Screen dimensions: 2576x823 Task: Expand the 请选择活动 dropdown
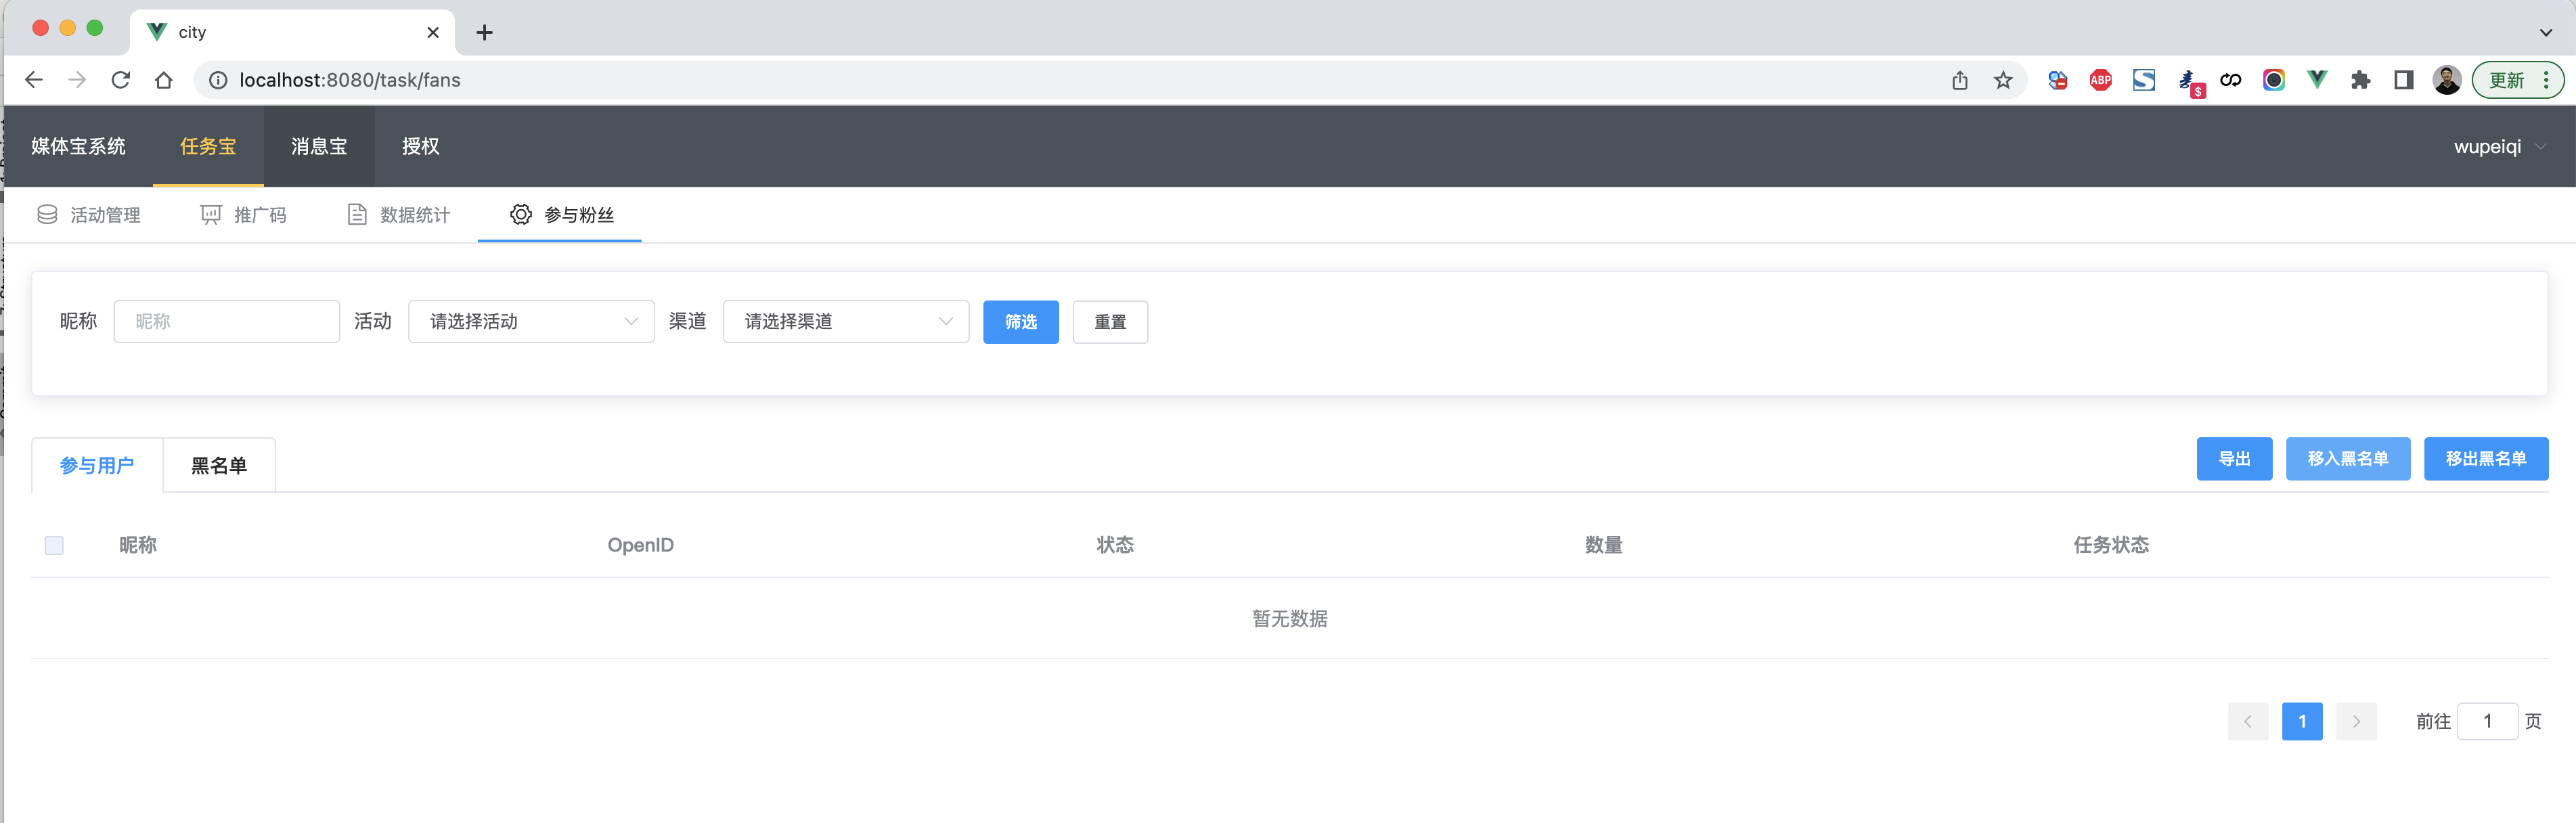click(x=531, y=321)
